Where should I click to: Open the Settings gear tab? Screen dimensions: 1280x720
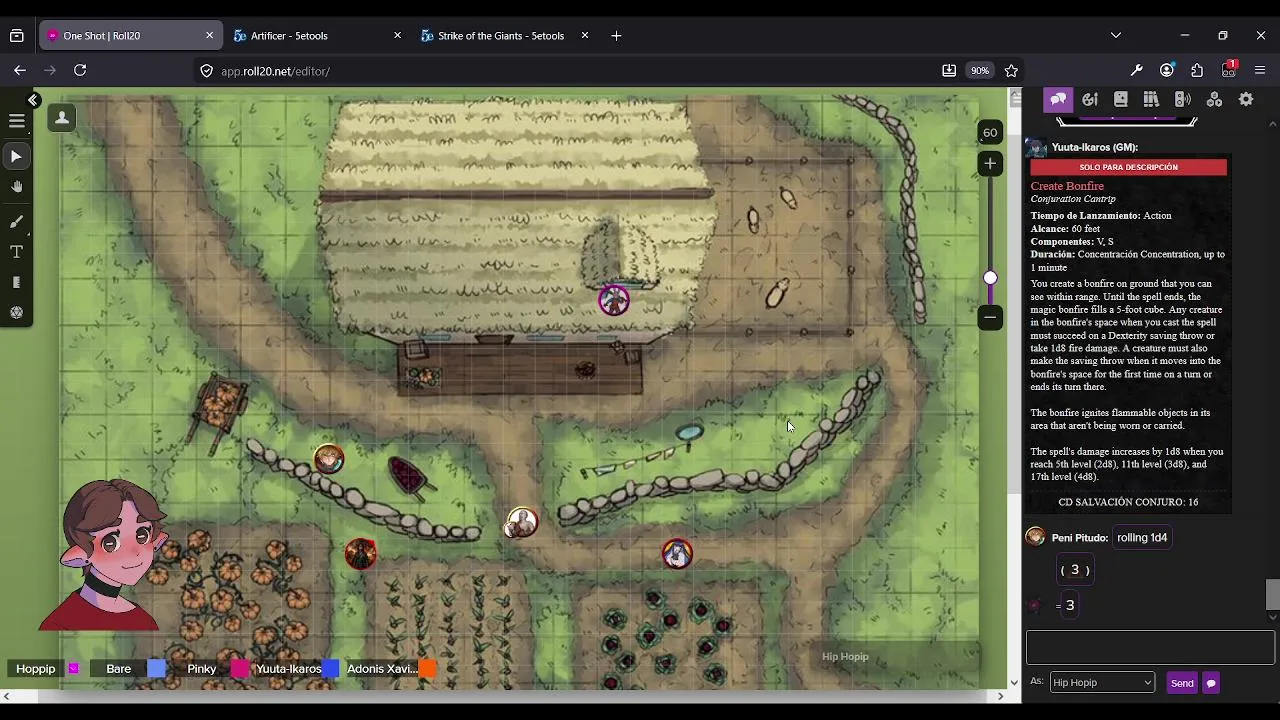point(1246,99)
